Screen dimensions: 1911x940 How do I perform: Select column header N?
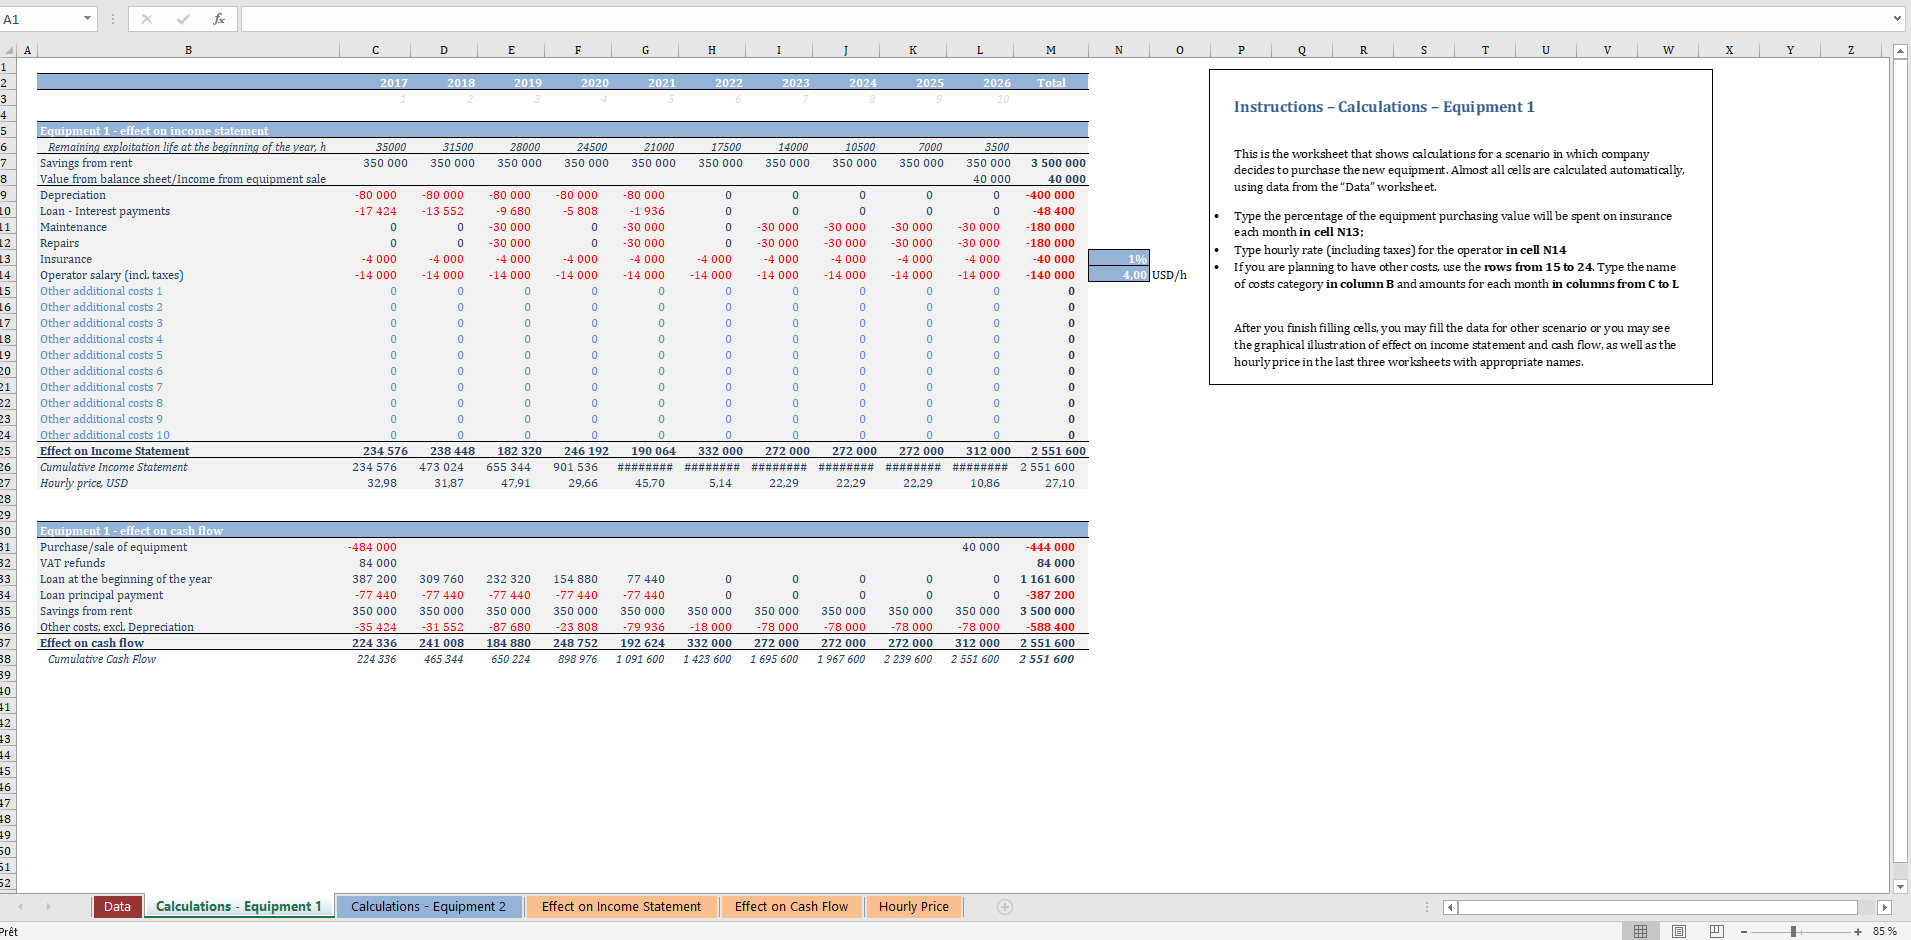click(x=1118, y=50)
